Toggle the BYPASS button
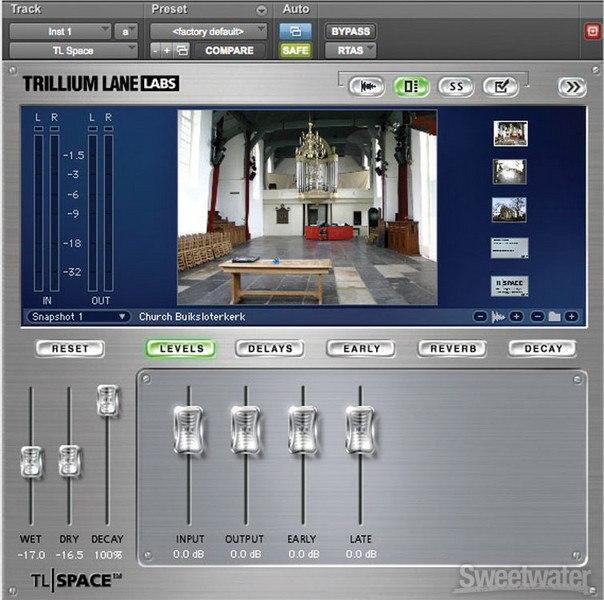 [x=351, y=32]
